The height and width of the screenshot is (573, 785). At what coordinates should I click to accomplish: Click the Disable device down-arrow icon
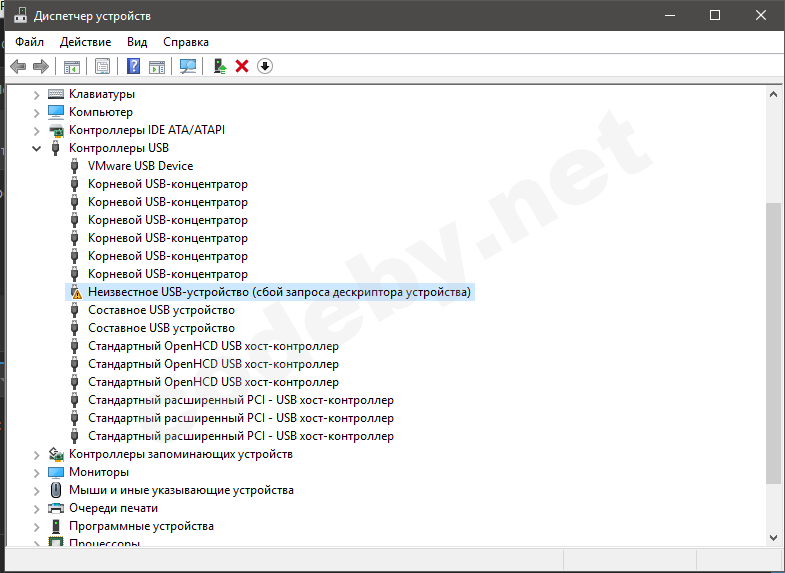pyautogui.click(x=265, y=66)
